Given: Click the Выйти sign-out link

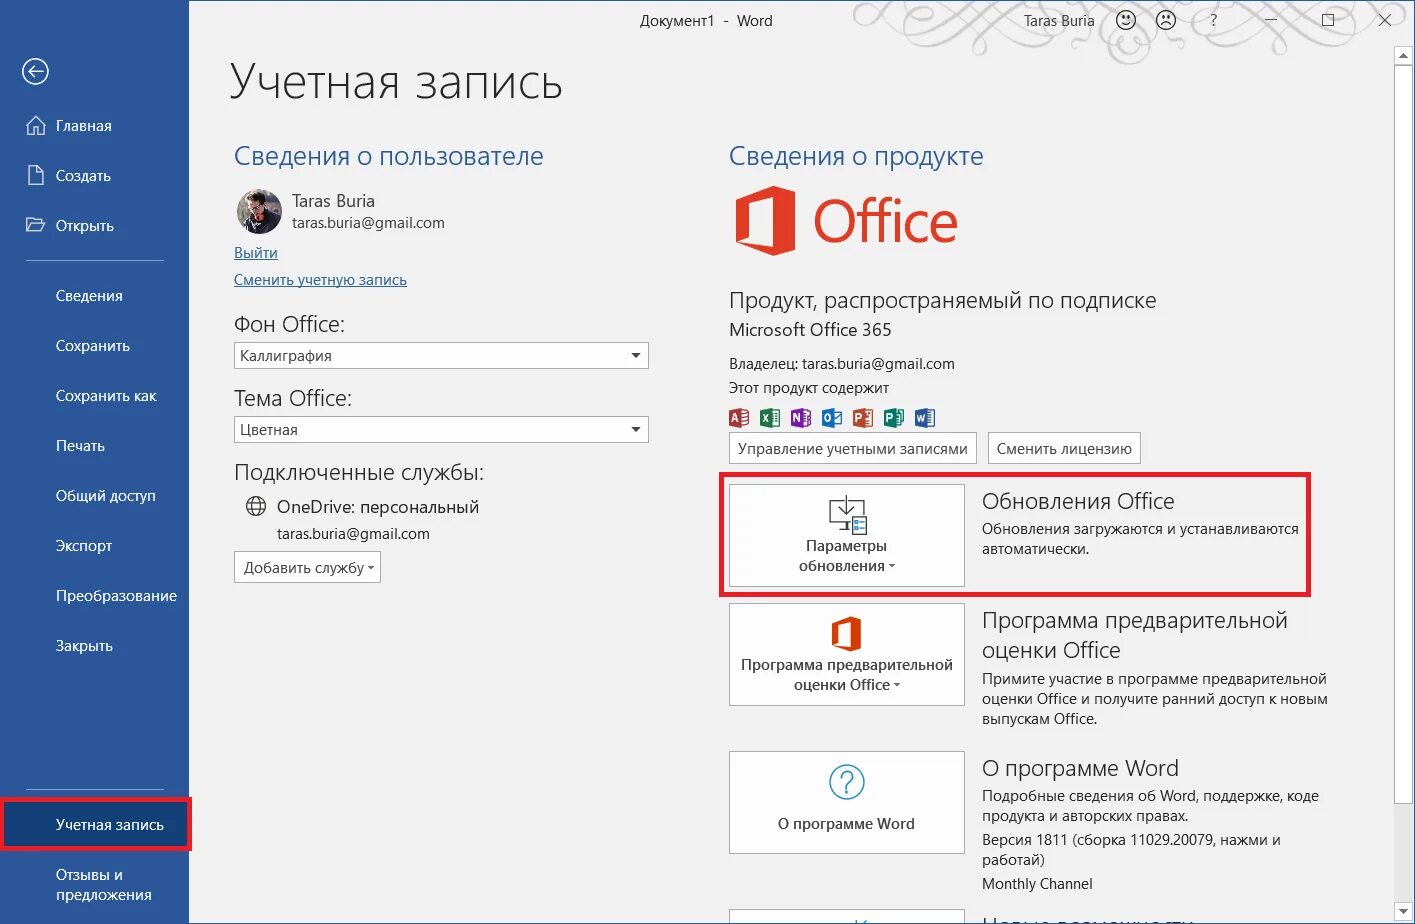Looking at the screenshot, I should coord(256,253).
